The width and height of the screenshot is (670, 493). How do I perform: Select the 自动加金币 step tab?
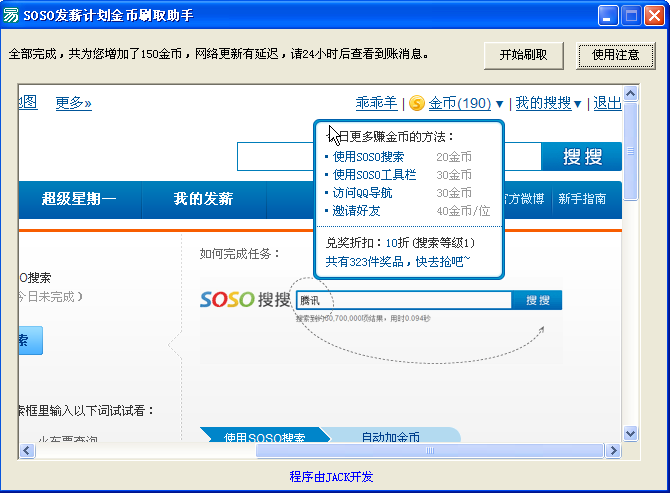(x=391, y=436)
